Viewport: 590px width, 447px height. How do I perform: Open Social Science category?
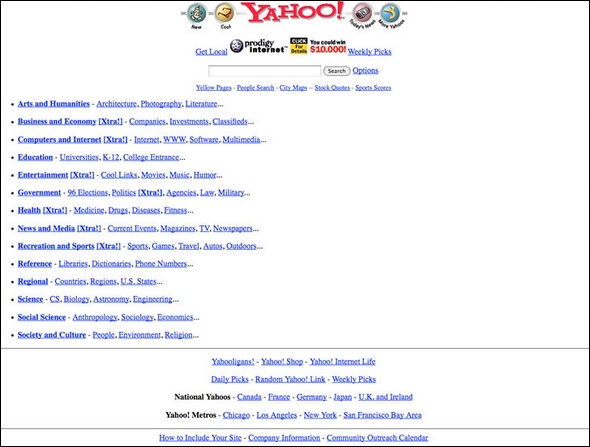[42, 317]
